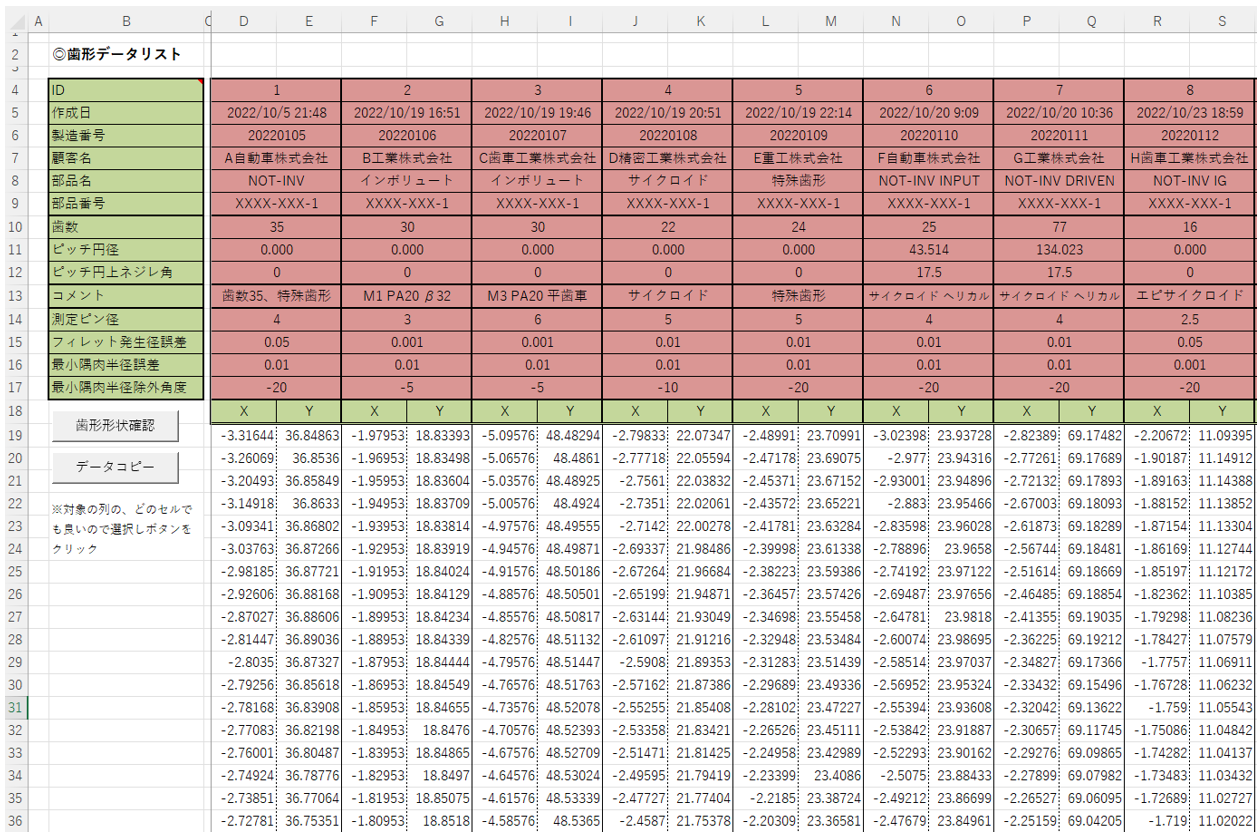Select the tooth count cell showing 77
Image resolution: width=1259 pixels, height=835 pixels.
tap(1058, 227)
